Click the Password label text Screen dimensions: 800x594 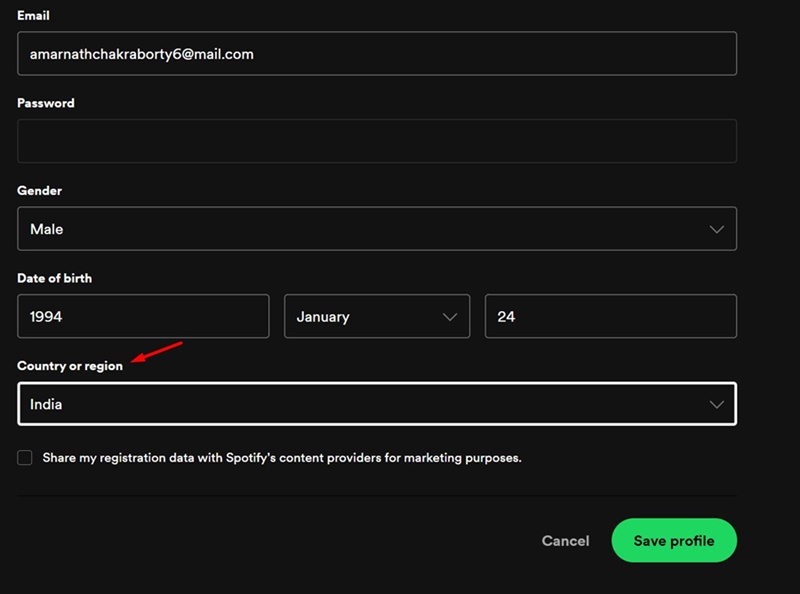click(46, 103)
